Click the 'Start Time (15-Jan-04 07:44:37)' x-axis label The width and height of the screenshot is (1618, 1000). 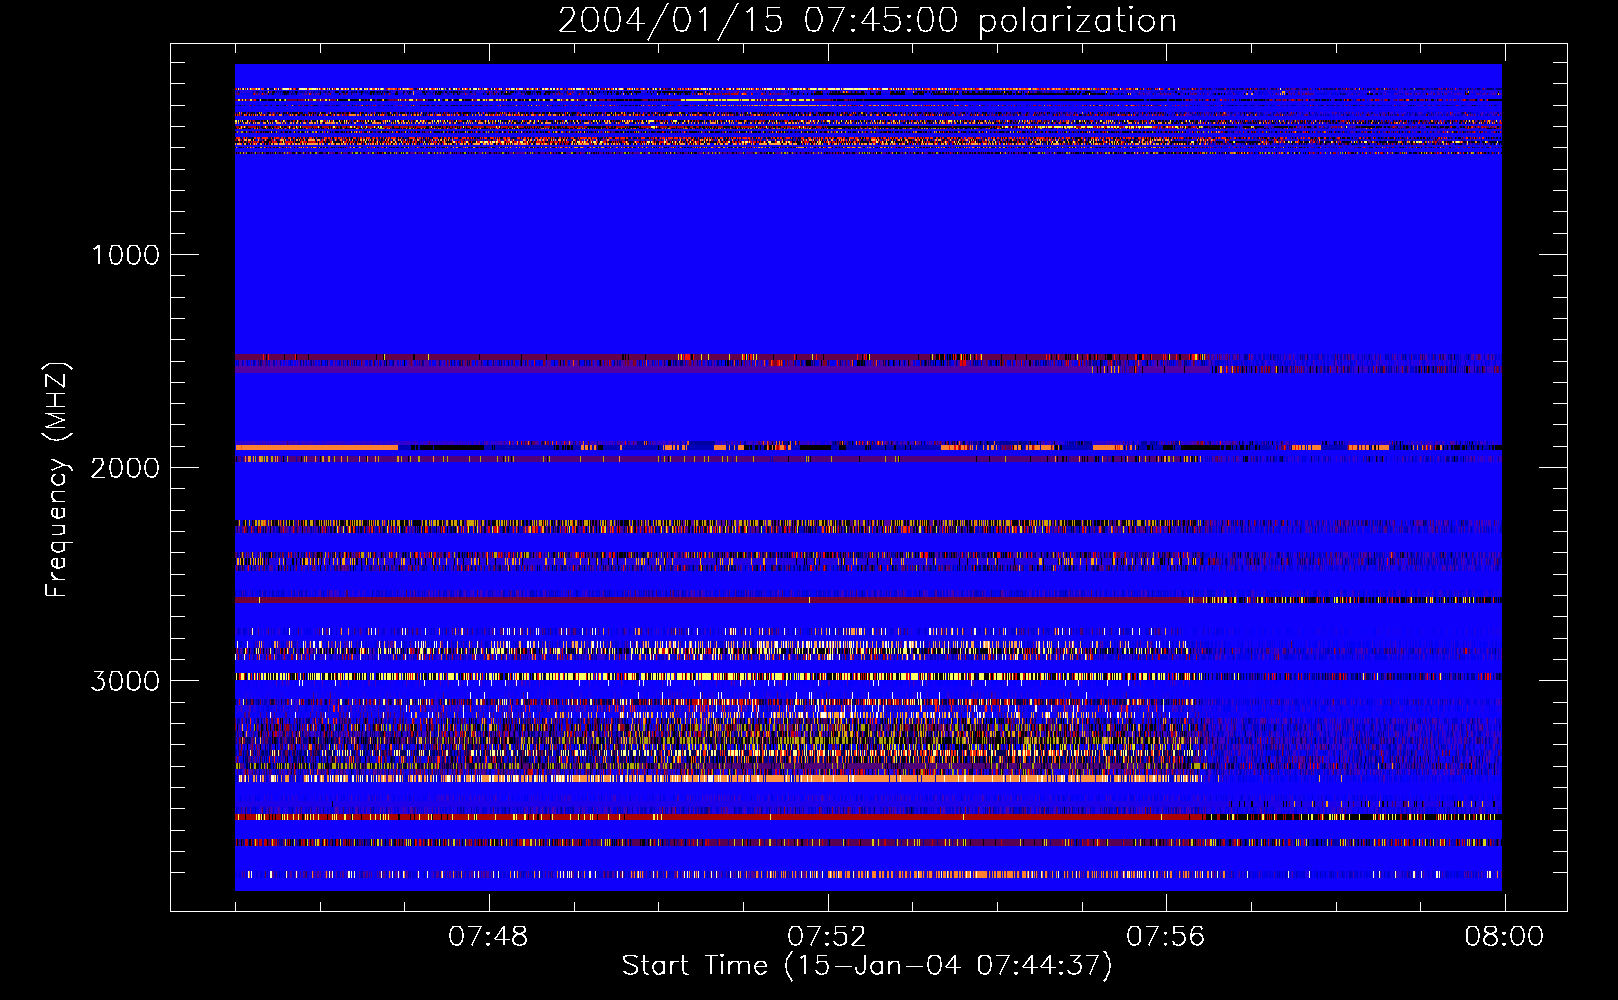tap(867, 966)
